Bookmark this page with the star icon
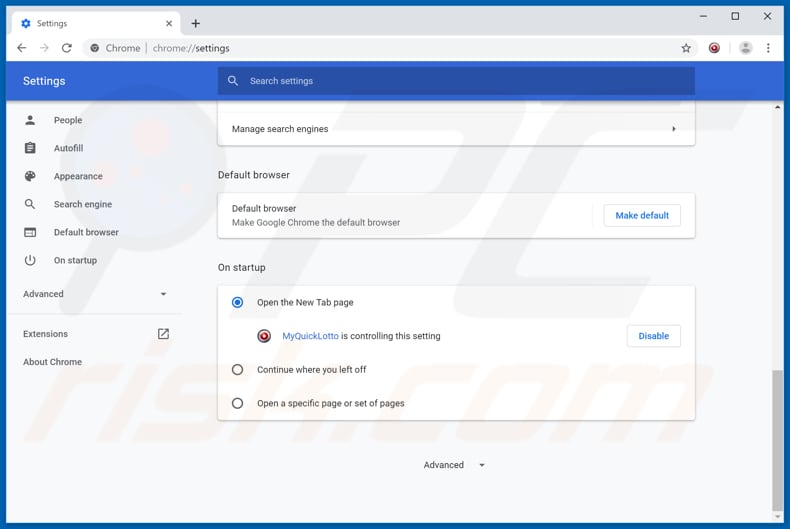Viewport: 790px width, 529px height. click(686, 48)
